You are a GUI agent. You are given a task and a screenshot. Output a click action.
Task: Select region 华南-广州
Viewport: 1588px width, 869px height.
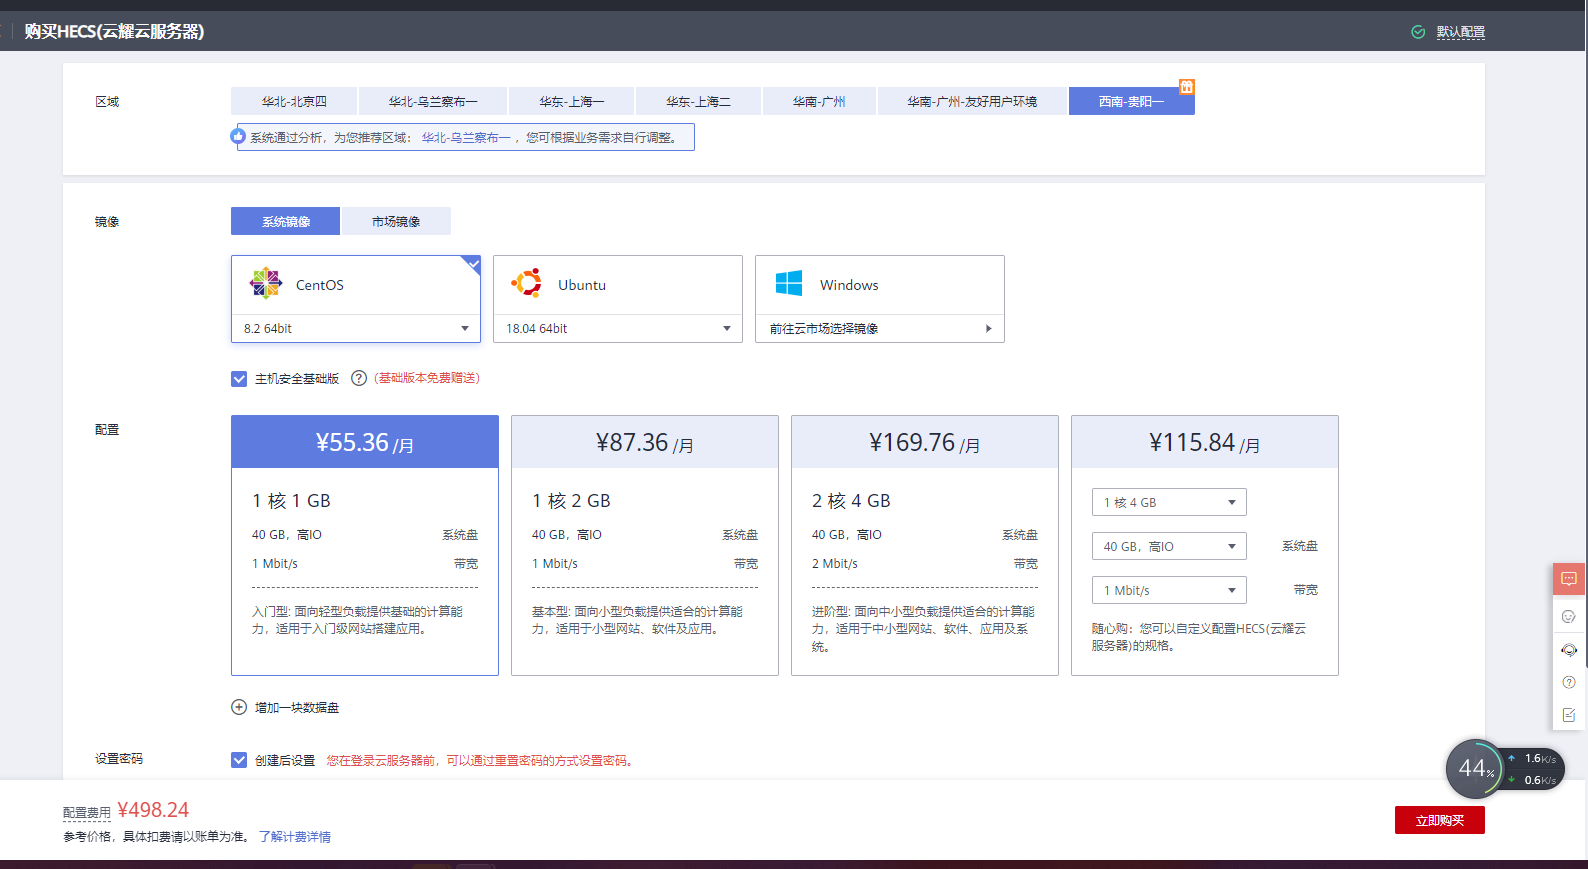819,101
